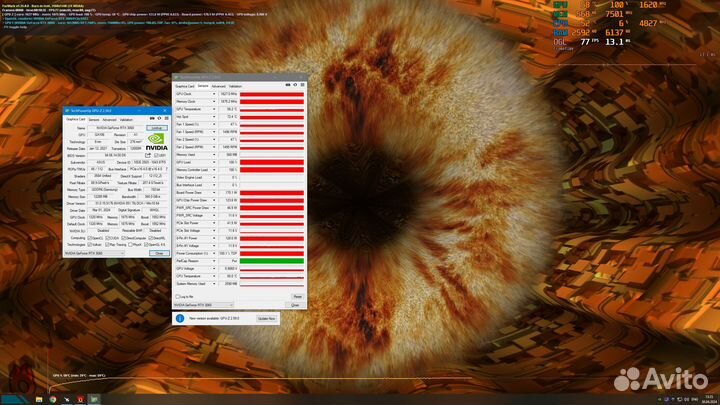The height and width of the screenshot is (405, 720).
Task: Open Chrome from the taskbar
Action: click(x=53, y=399)
